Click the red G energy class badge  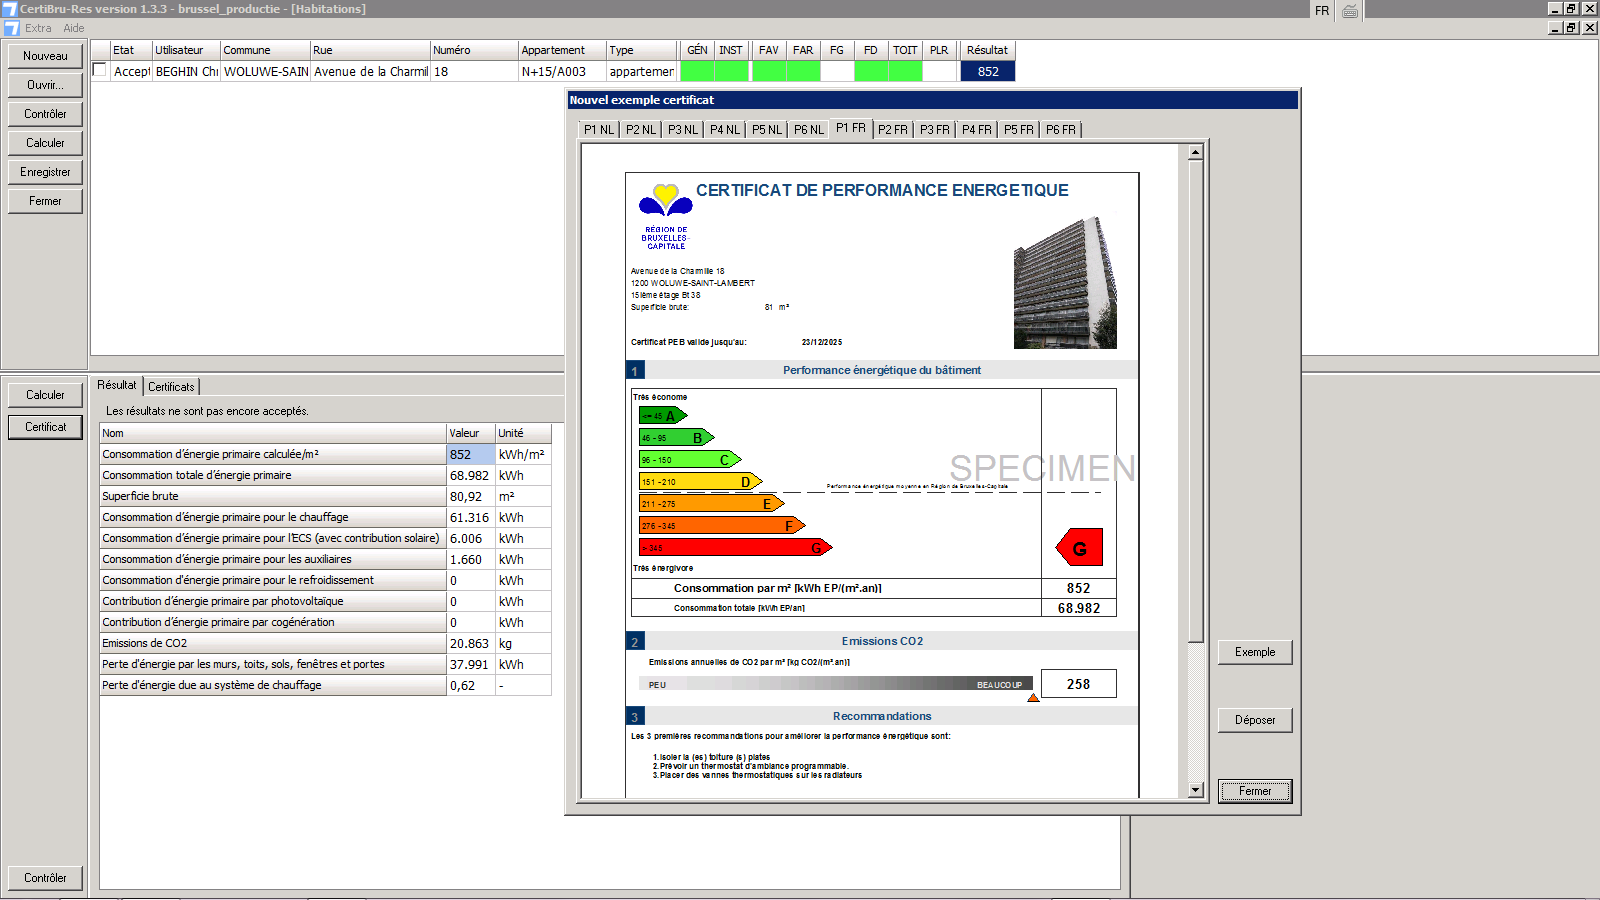tap(1079, 548)
